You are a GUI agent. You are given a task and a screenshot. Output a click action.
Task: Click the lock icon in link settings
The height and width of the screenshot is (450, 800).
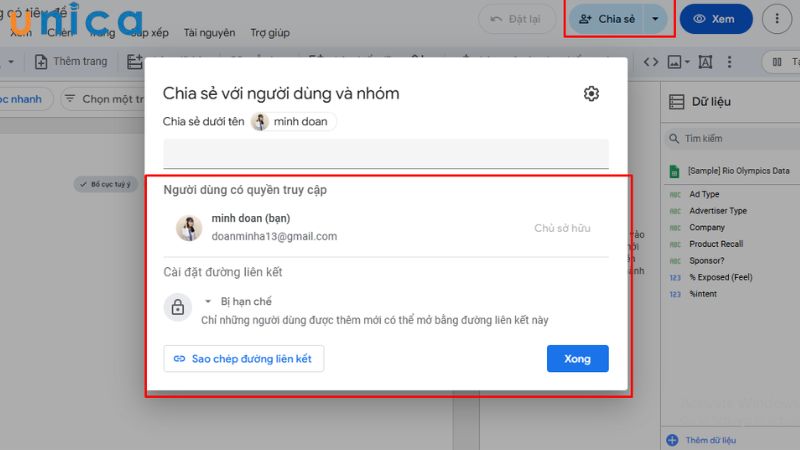tap(178, 307)
